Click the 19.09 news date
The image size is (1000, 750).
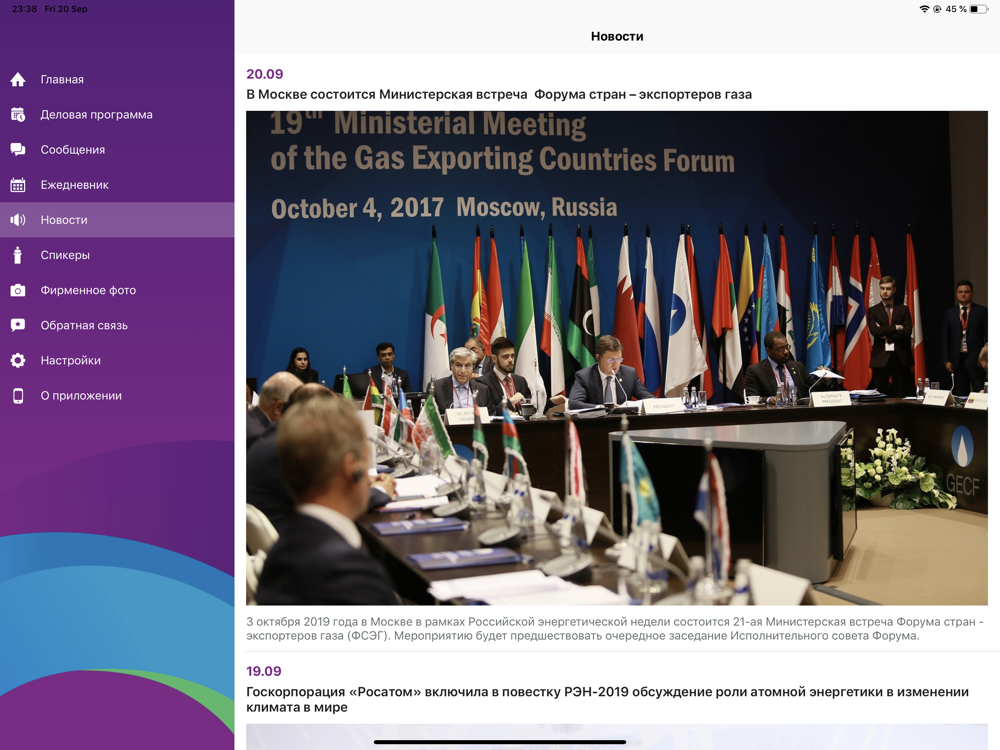264,671
